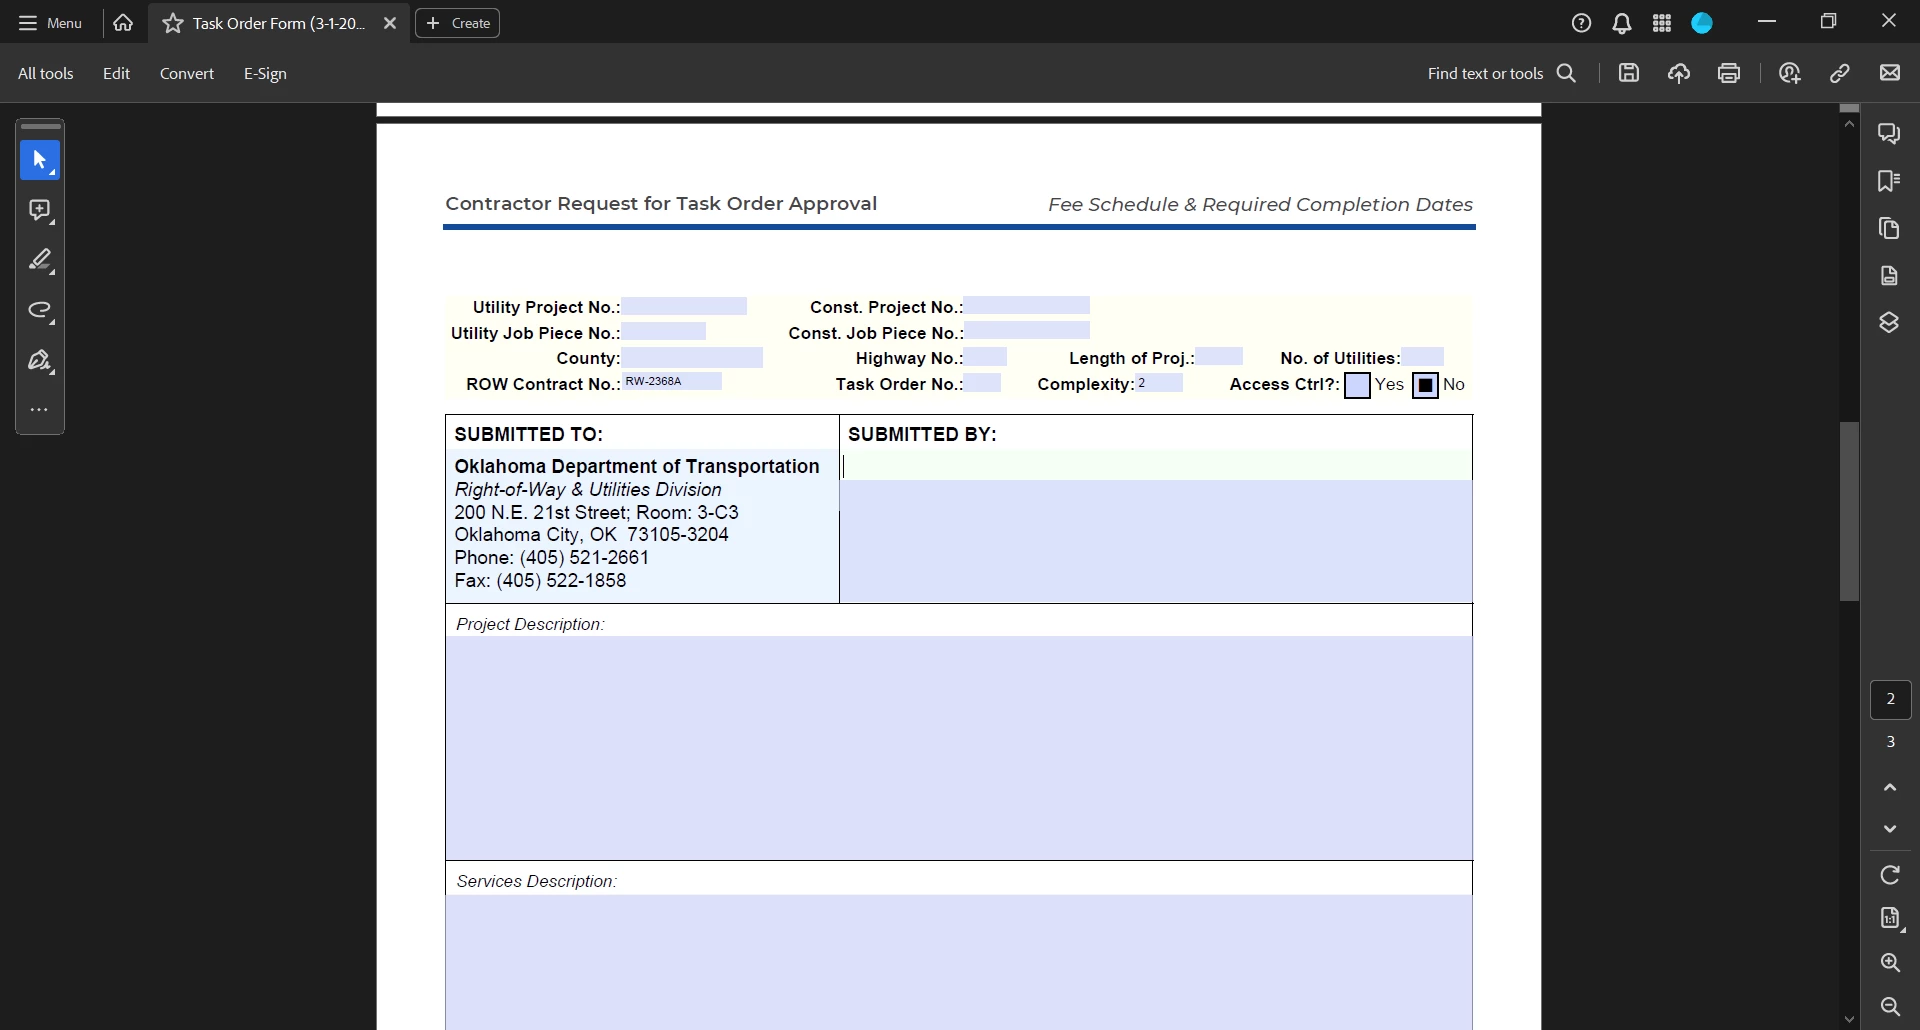
Task: Click the Highway No. field
Action: pyautogui.click(x=985, y=357)
